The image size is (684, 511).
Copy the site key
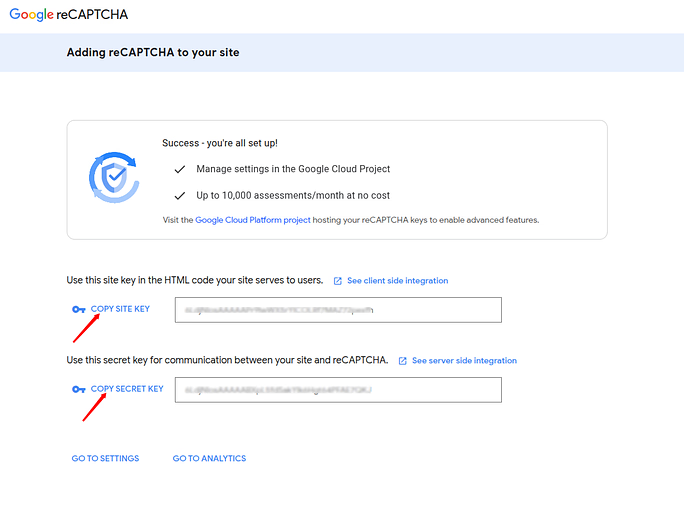[x=120, y=309]
